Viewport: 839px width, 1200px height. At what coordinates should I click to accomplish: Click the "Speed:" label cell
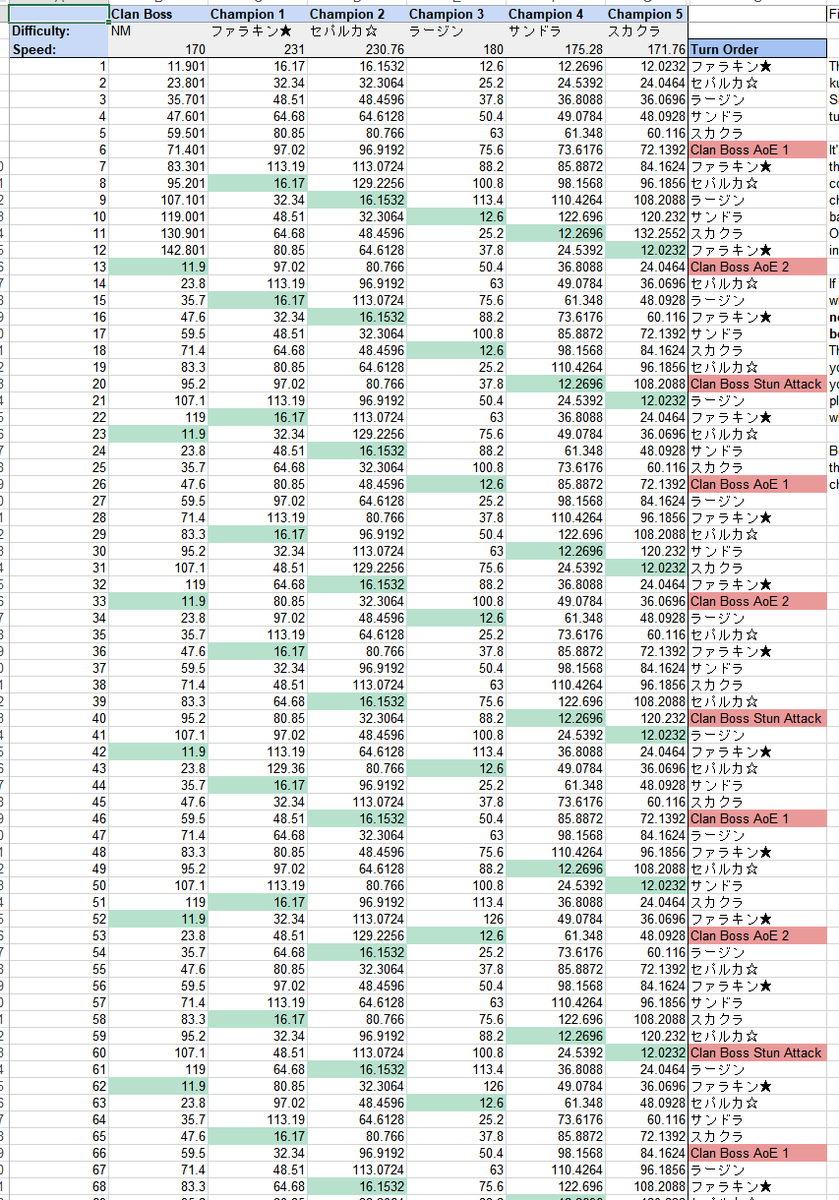click(x=58, y=49)
